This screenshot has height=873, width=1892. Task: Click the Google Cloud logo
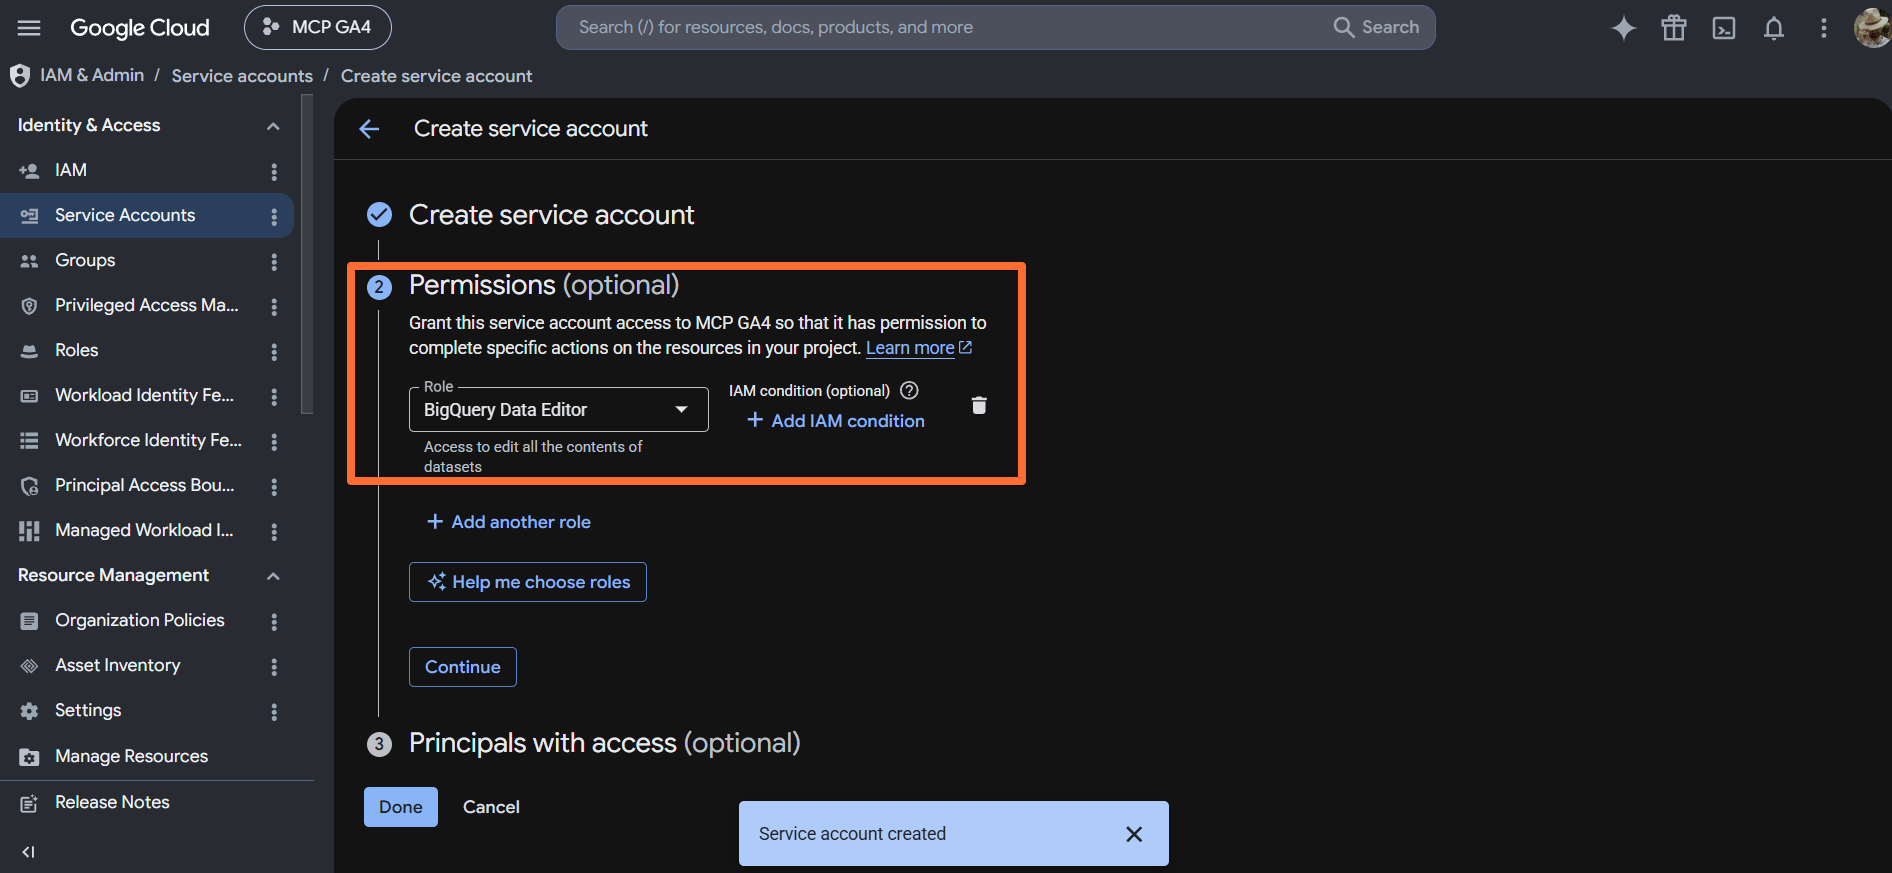click(140, 28)
